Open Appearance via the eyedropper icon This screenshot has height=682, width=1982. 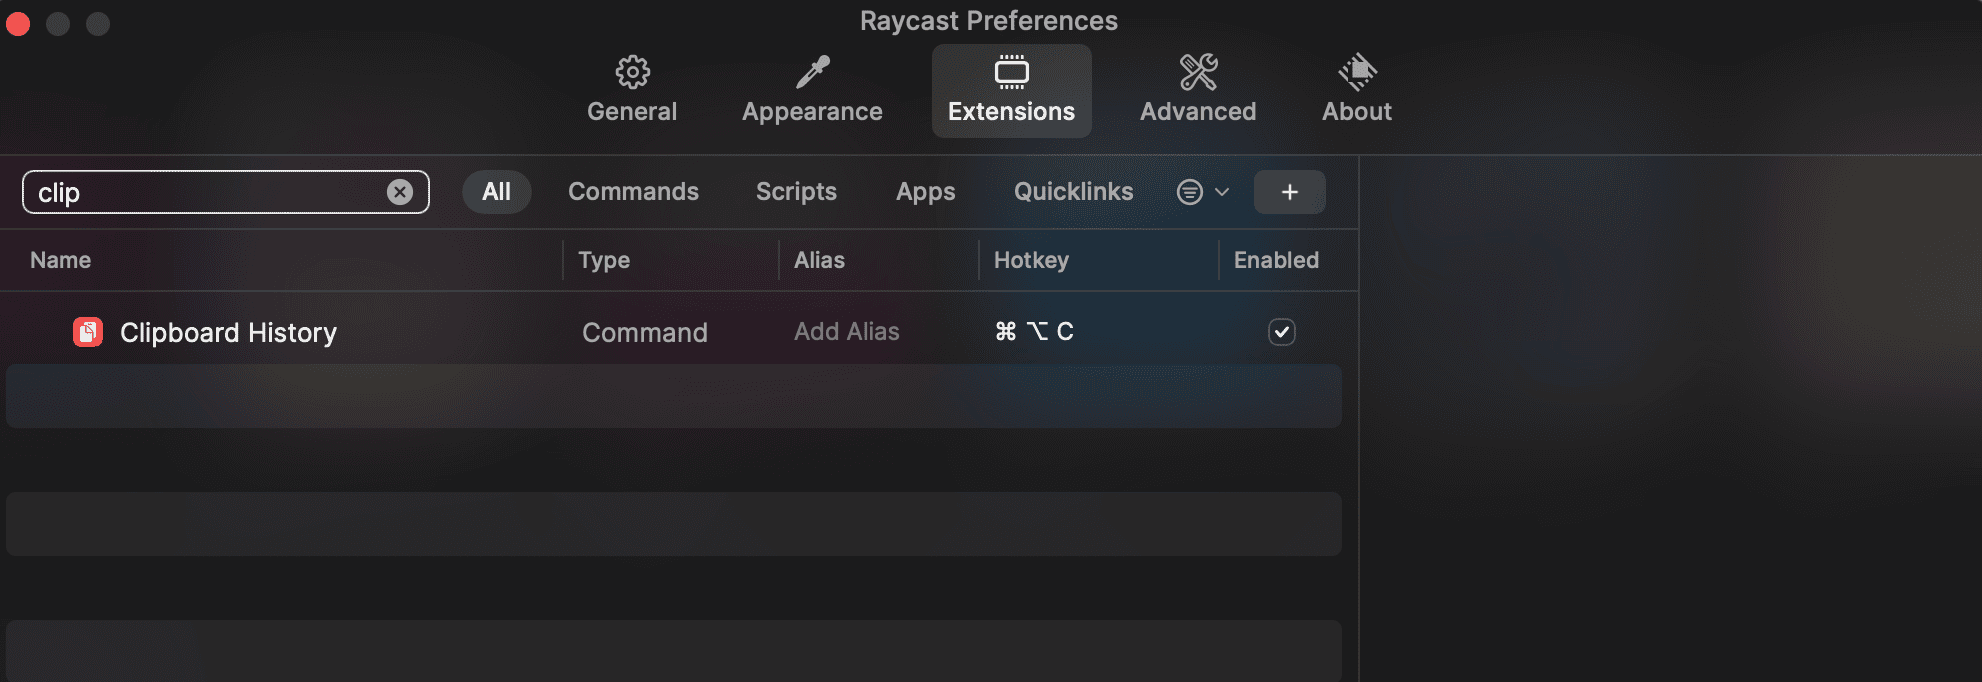coord(812,72)
